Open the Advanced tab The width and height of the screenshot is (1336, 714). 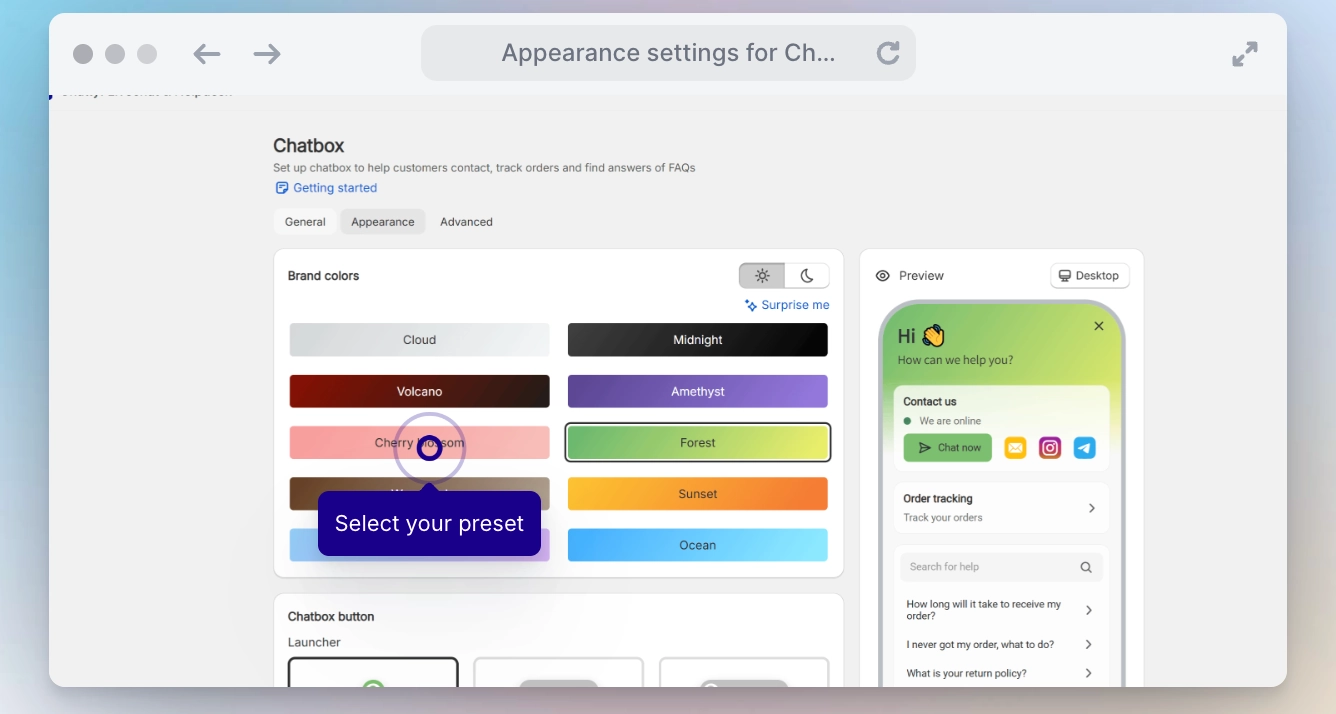pyautogui.click(x=466, y=222)
